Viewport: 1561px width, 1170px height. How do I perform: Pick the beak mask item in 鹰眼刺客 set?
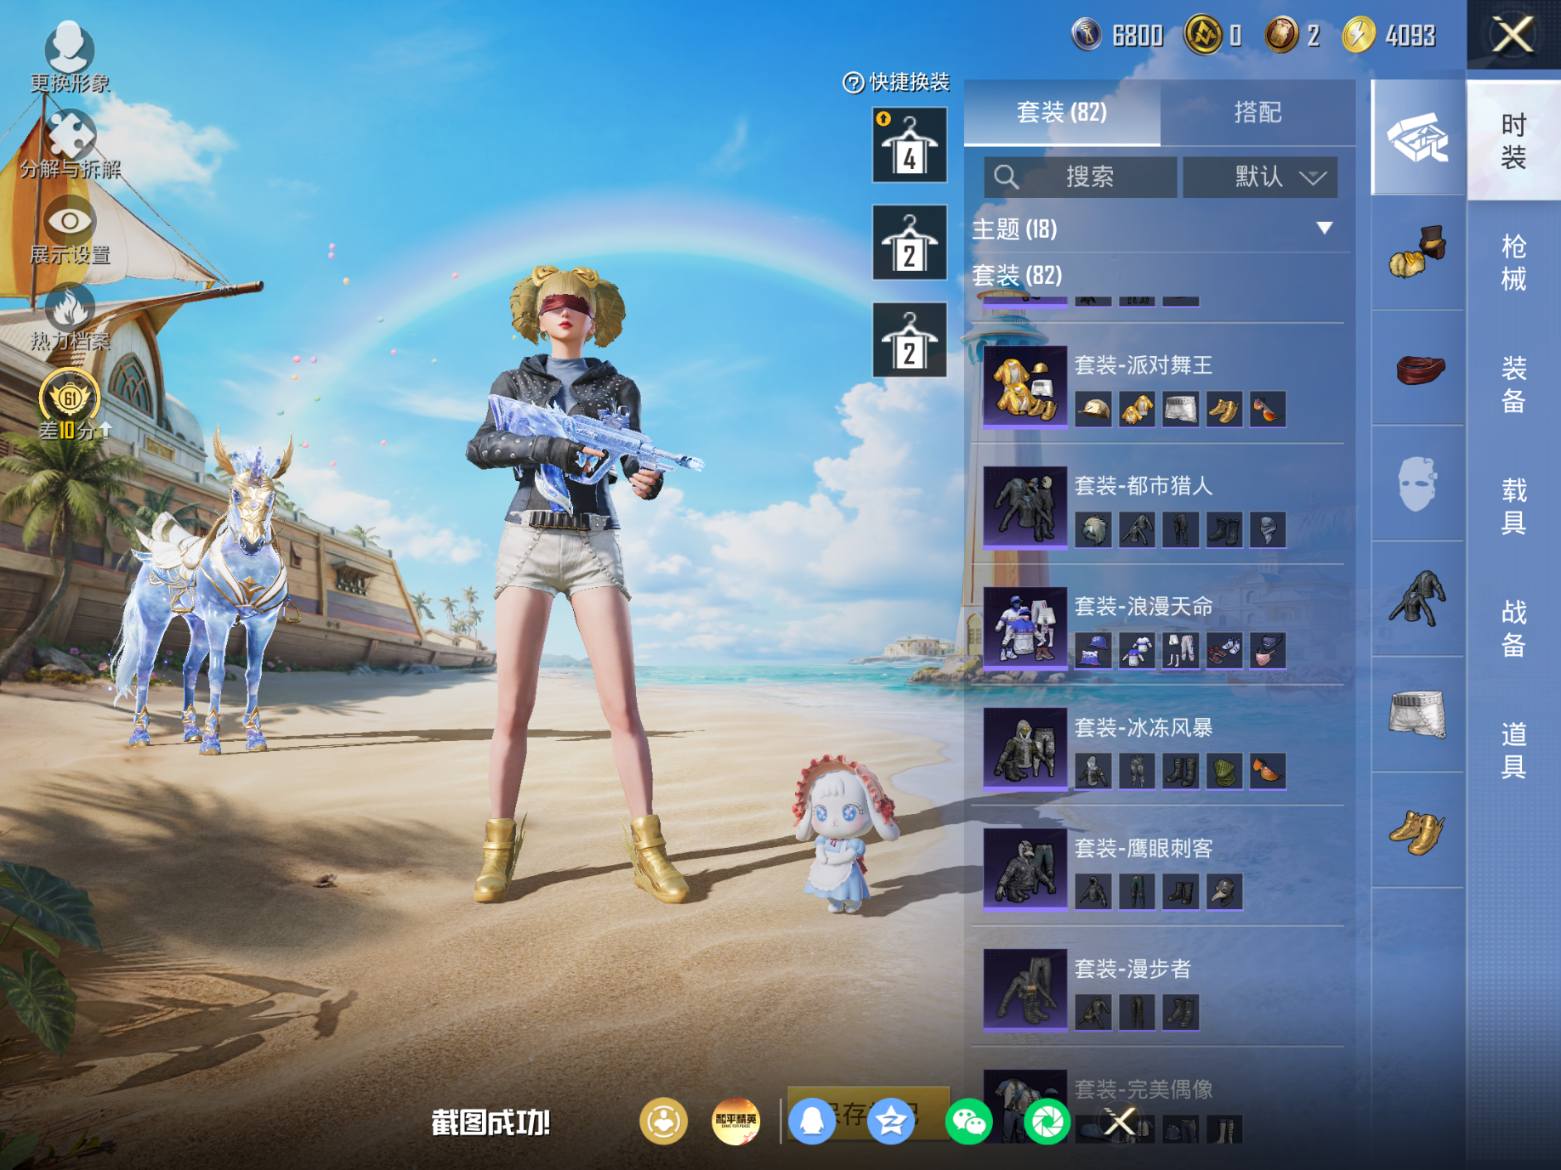tap(1224, 892)
